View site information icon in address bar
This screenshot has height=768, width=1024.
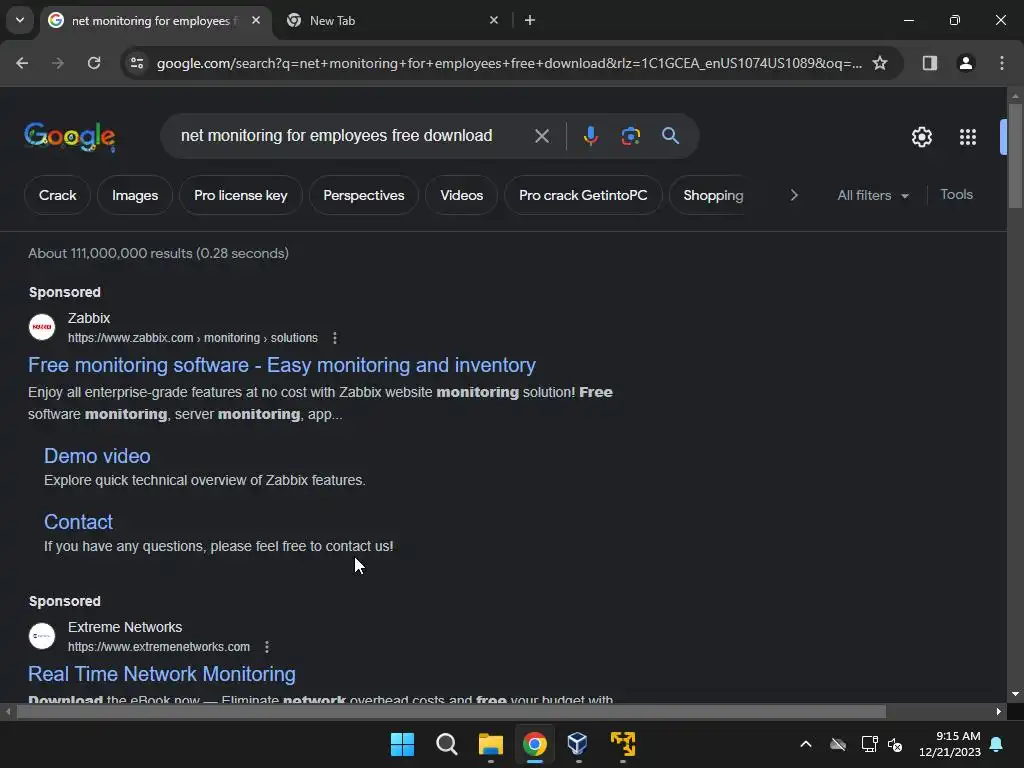click(x=136, y=63)
